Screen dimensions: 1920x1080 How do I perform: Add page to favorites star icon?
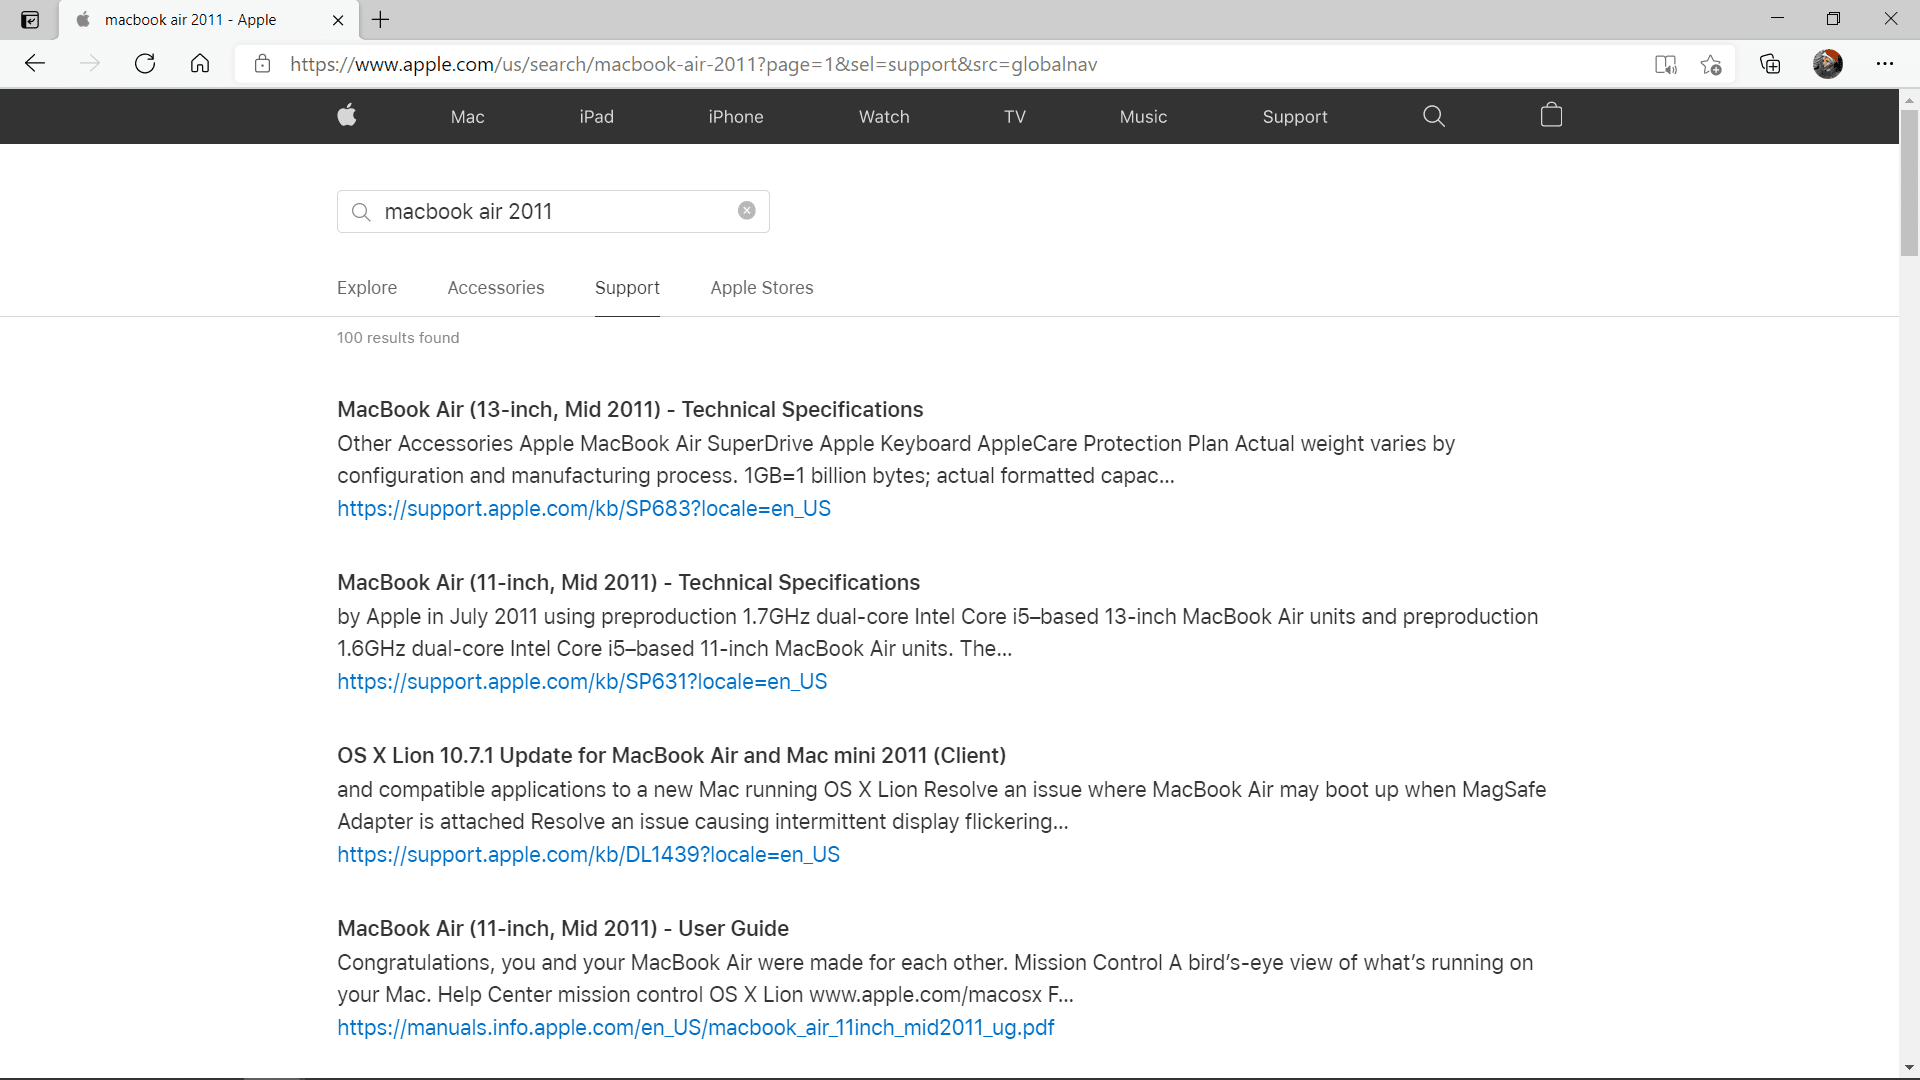pos(1711,64)
